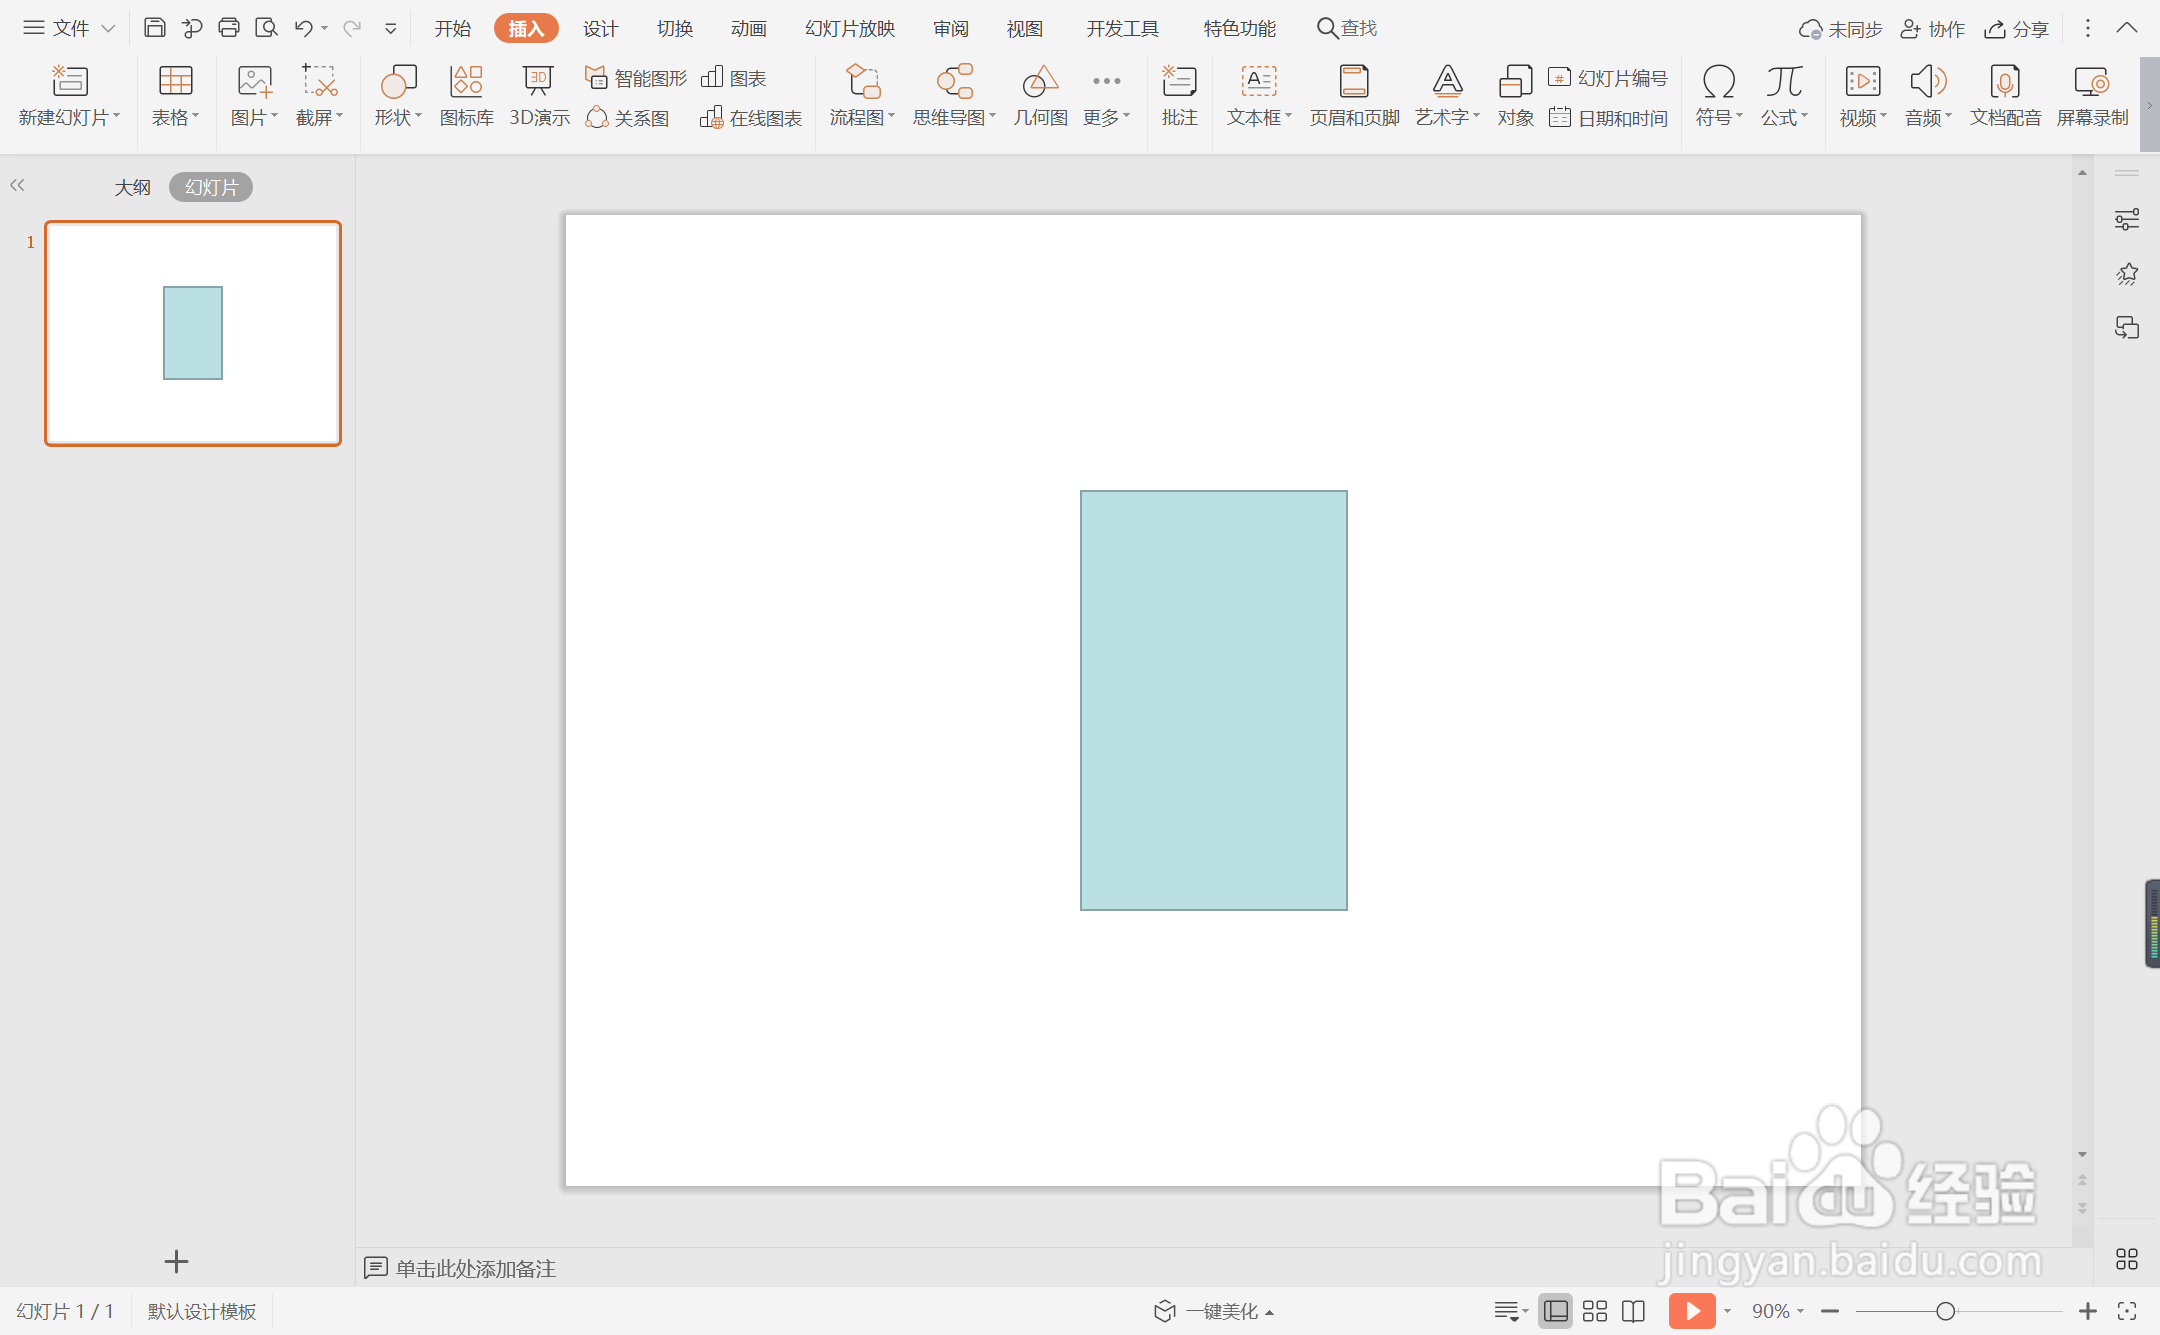The height and width of the screenshot is (1335, 2160).
Task: Open 页眉和页脚 header and footer
Action: tap(1354, 95)
